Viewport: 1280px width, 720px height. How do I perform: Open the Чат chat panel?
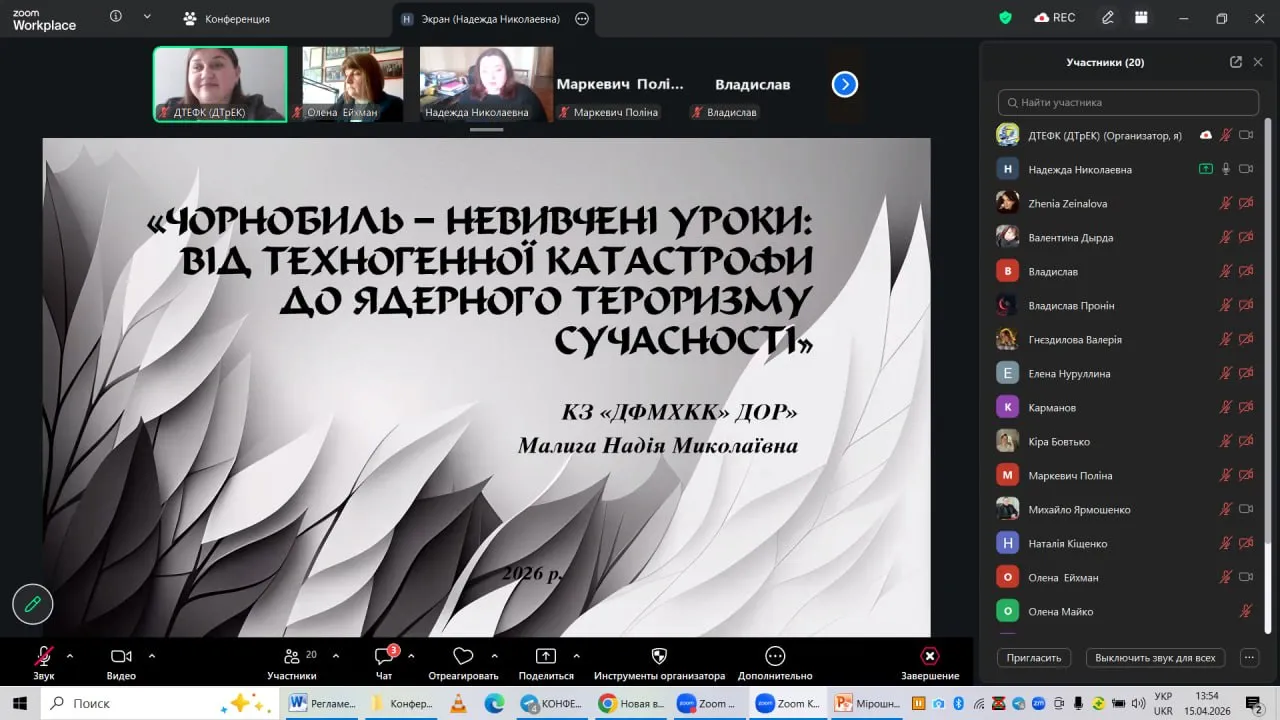tap(384, 663)
